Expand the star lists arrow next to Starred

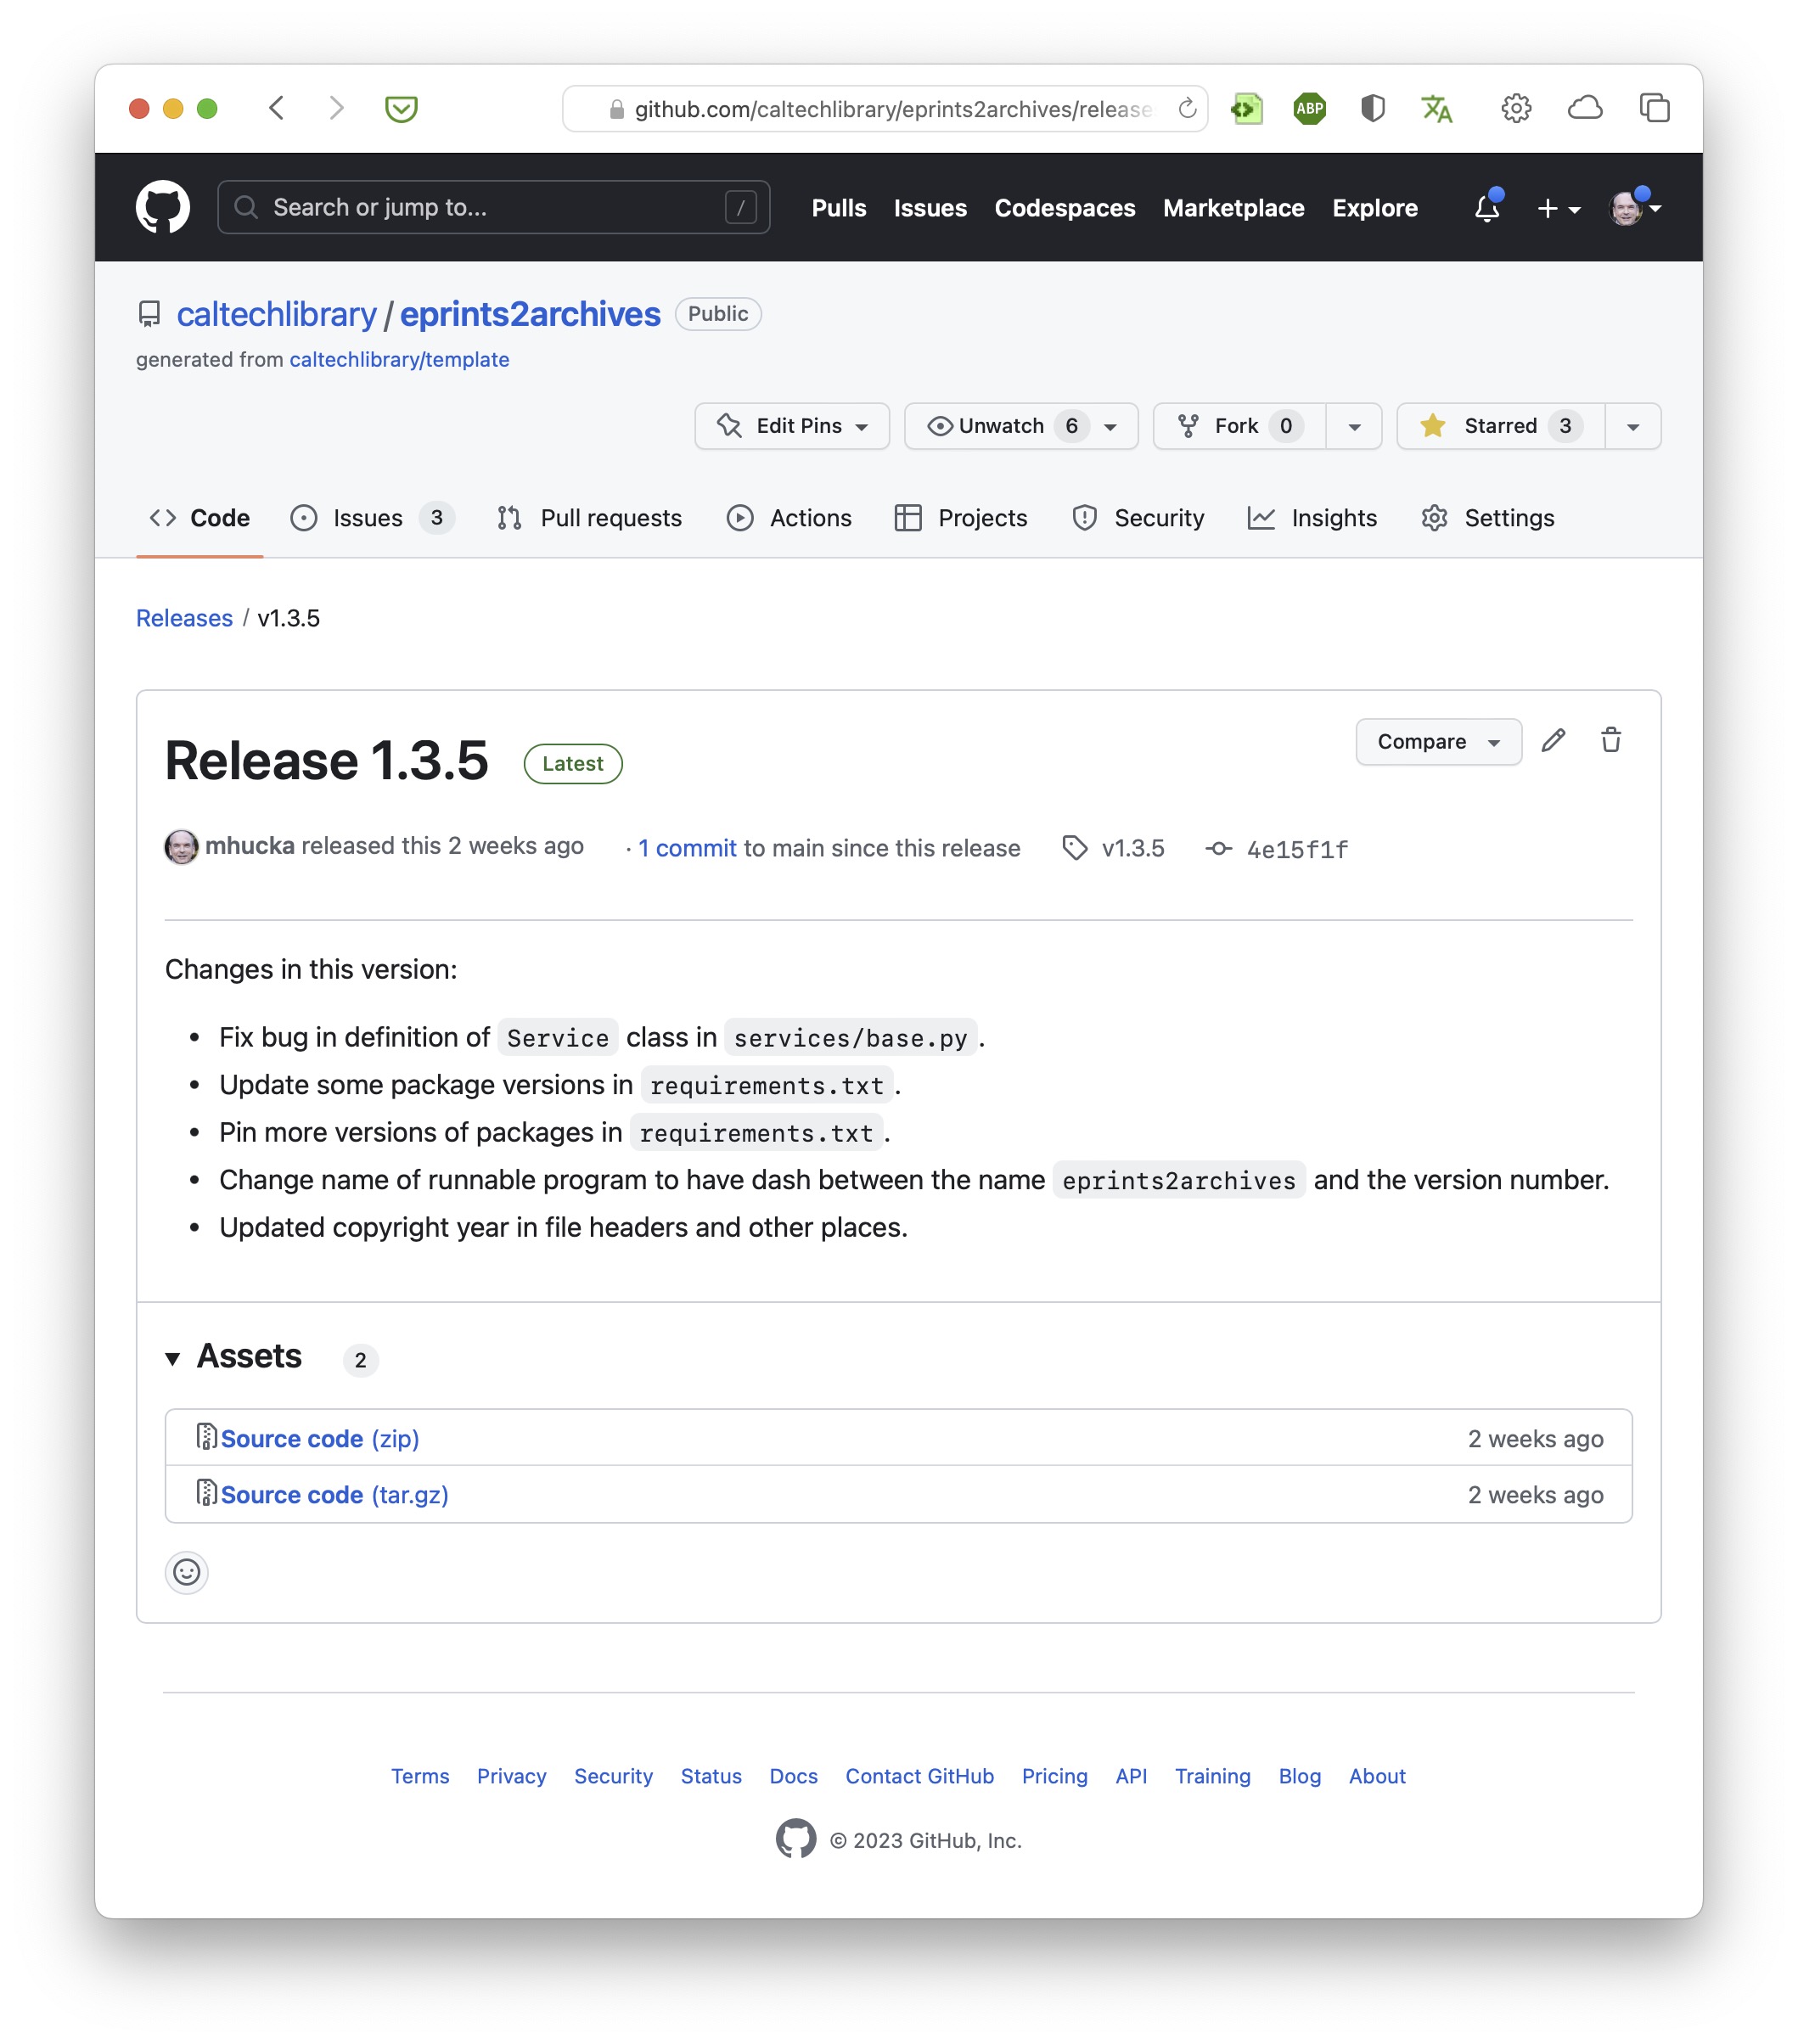pyautogui.click(x=1633, y=426)
